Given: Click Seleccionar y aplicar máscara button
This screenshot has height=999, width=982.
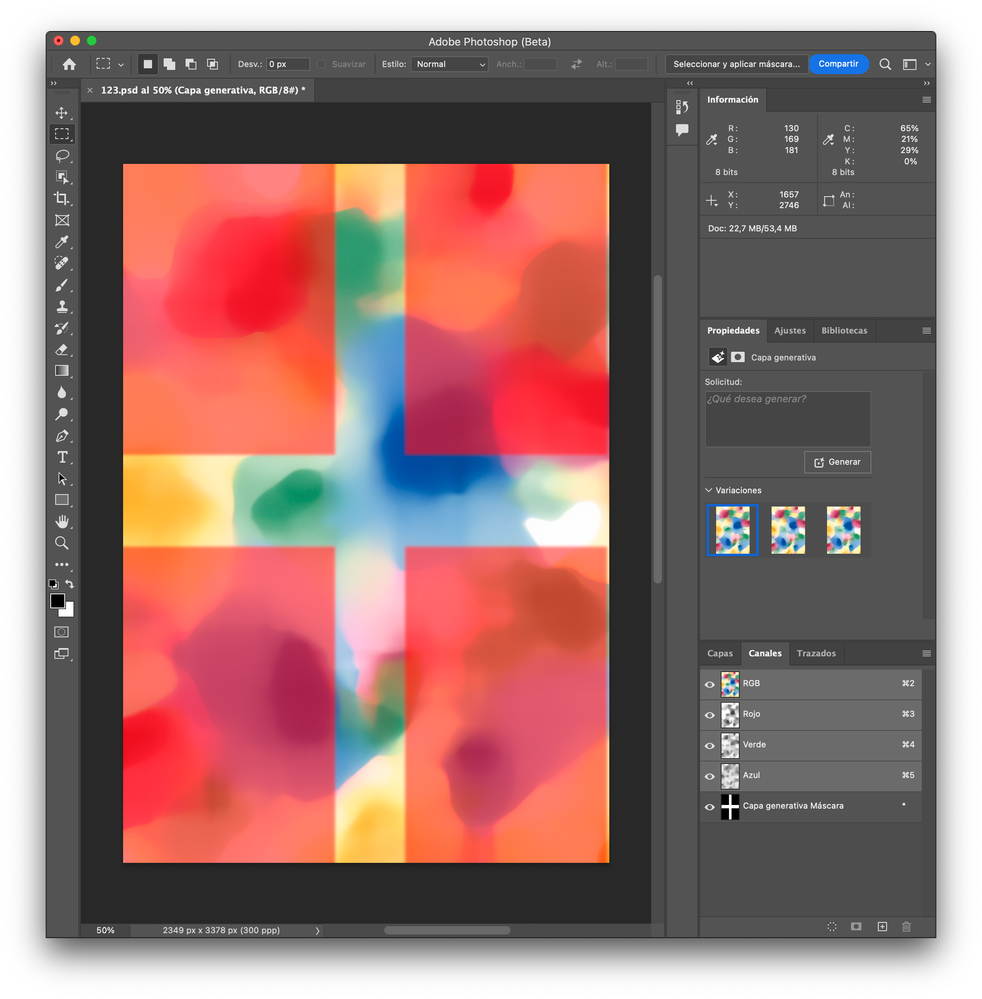Looking at the screenshot, I should click(x=736, y=64).
